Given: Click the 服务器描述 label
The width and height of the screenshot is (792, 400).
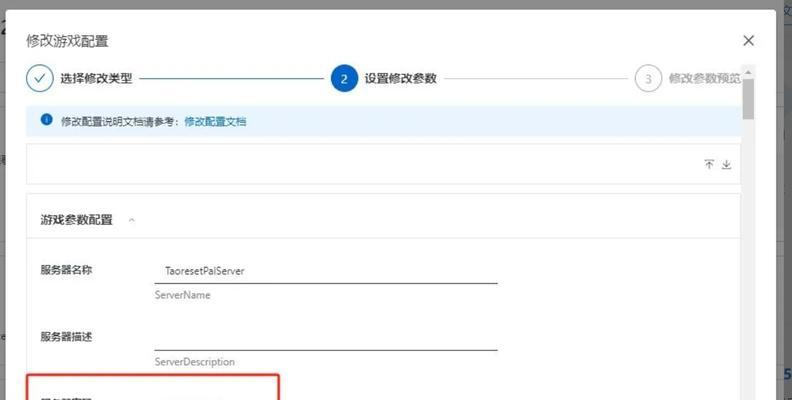Looking at the screenshot, I should (x=66, y=336).
